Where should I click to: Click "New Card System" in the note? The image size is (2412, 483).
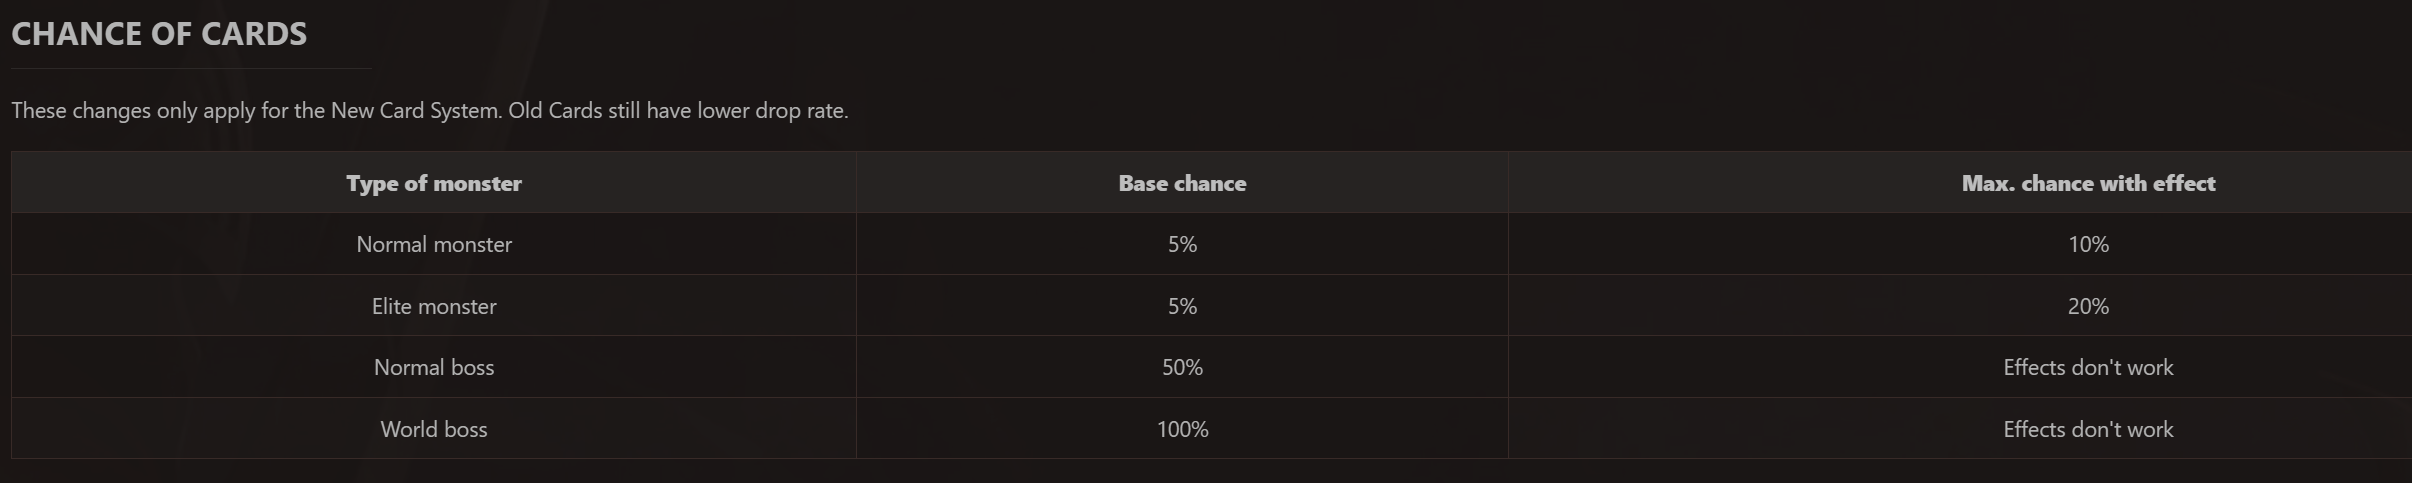tap(415, 111)
